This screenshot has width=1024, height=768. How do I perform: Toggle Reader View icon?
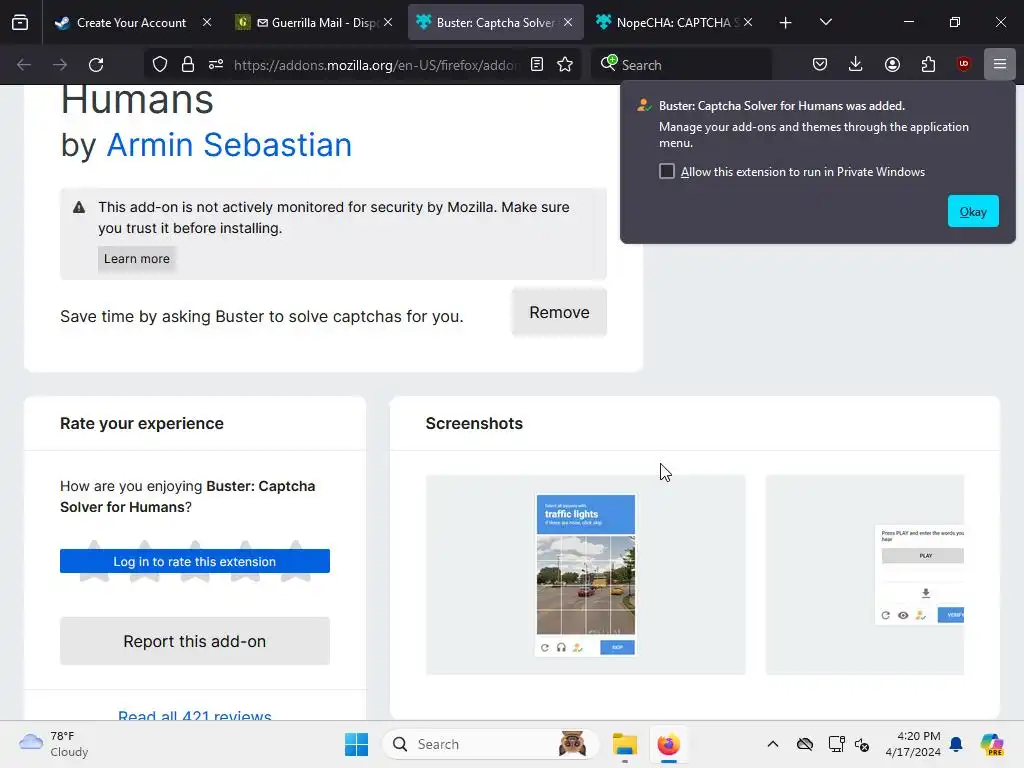pos(537,65)
